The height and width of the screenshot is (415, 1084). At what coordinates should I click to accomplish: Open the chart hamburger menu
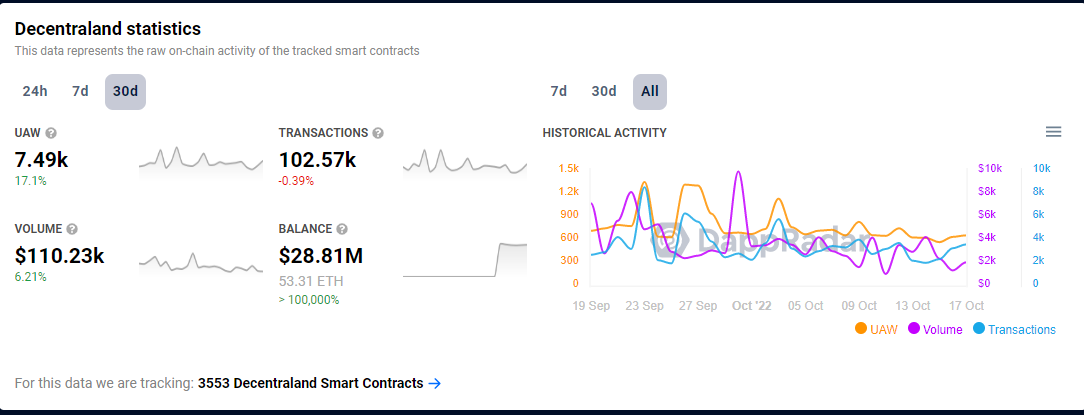[1053, 132]
